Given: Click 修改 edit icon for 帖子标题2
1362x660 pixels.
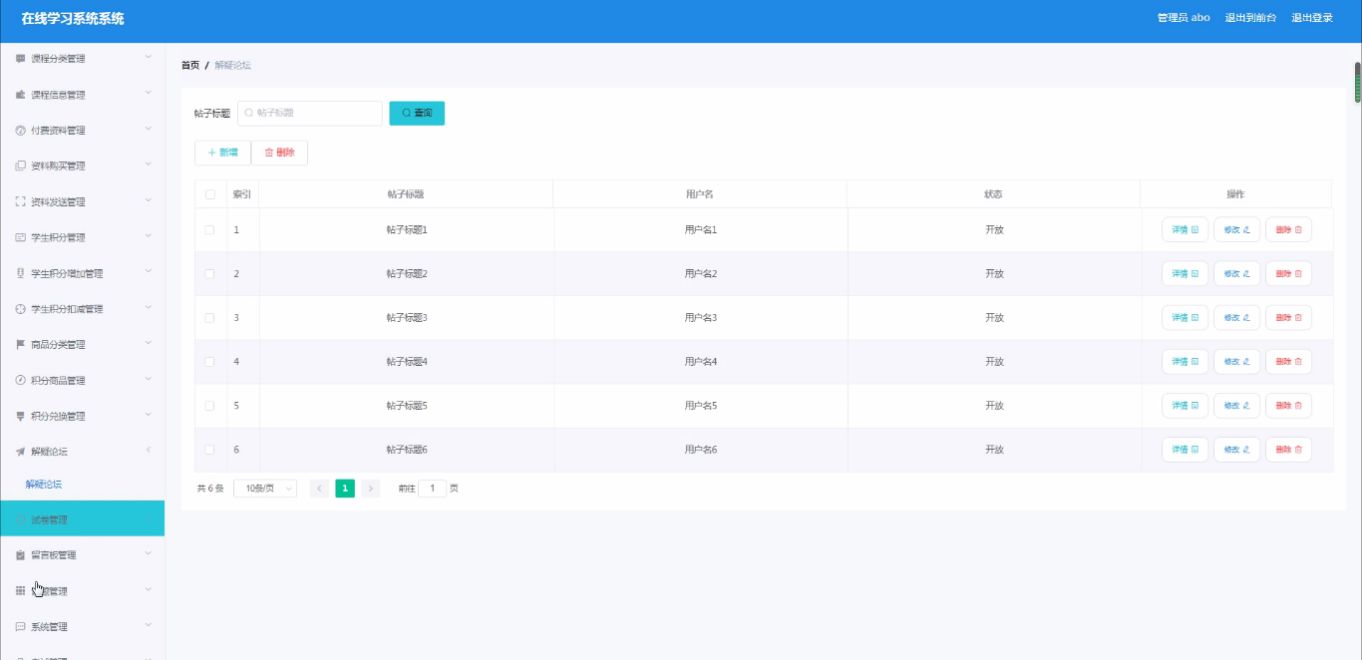Looking at the screenshot, I should point(1237,274).
